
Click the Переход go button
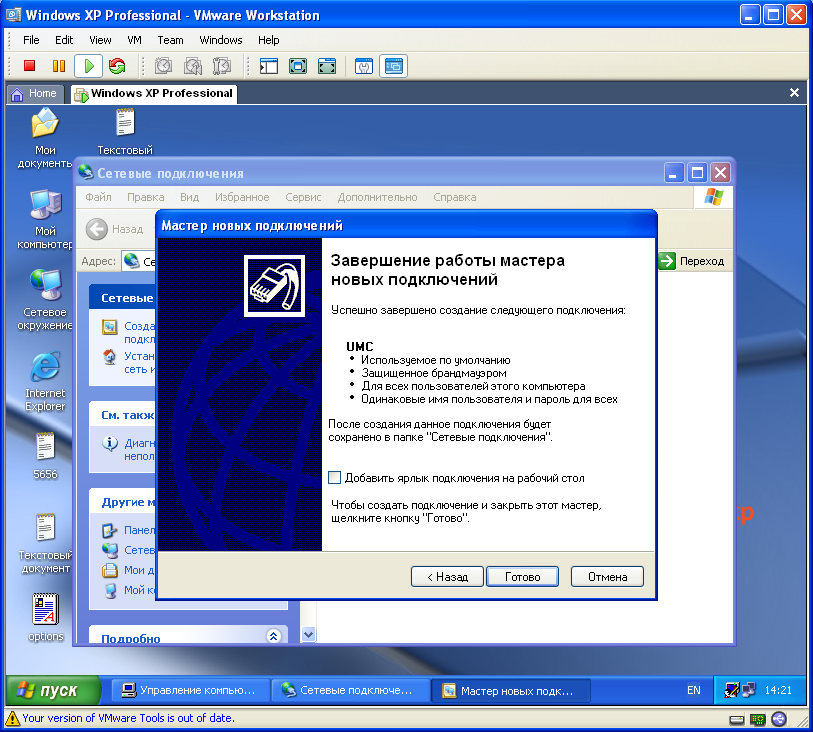(x=692, y=261)
